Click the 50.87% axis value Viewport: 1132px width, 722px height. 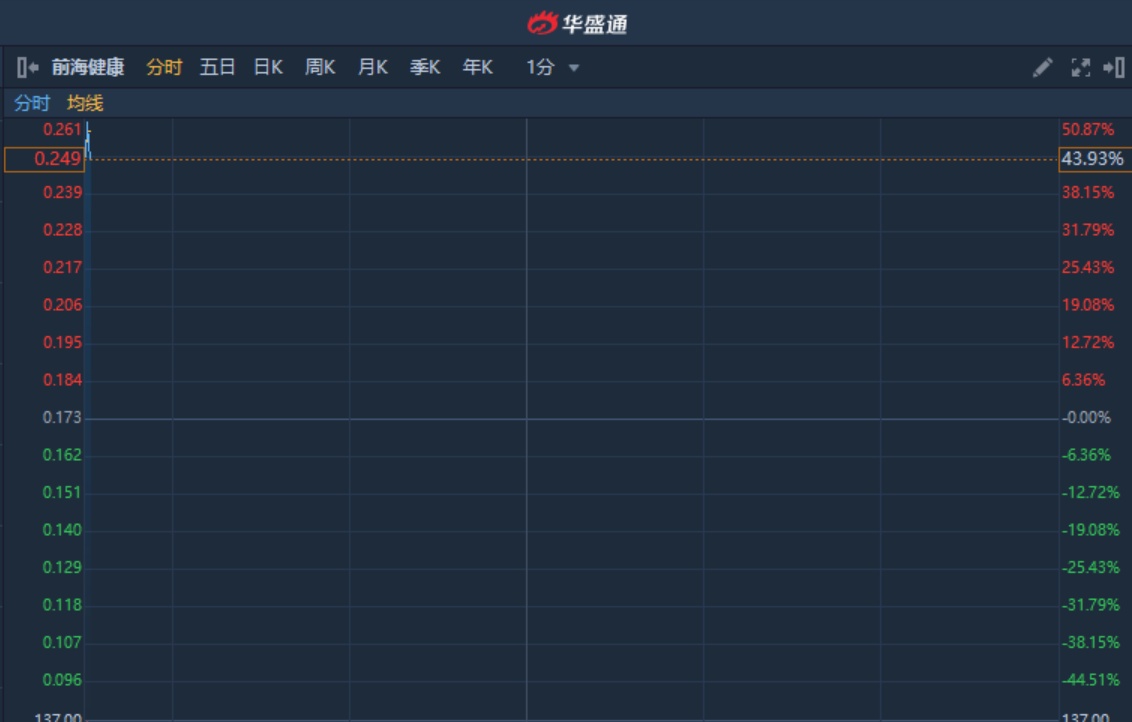pyautogui.click(x=1088, y=129)
